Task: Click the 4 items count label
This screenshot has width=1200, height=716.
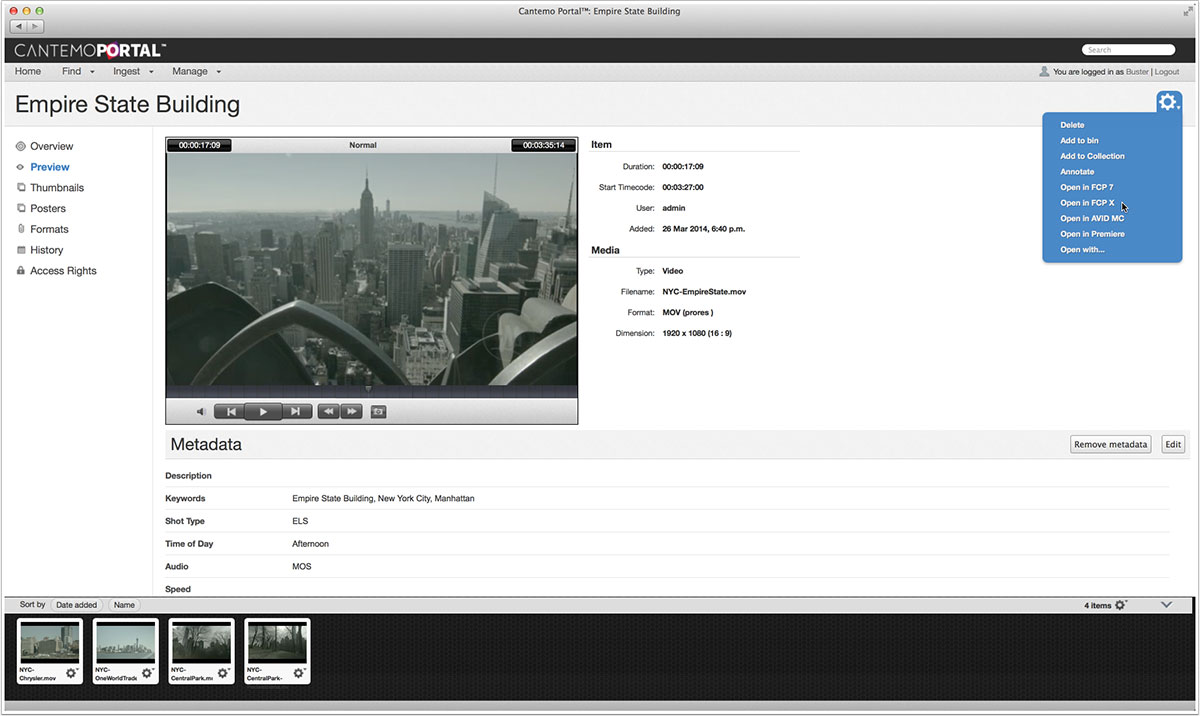Action: click(x=1097, y=605)
